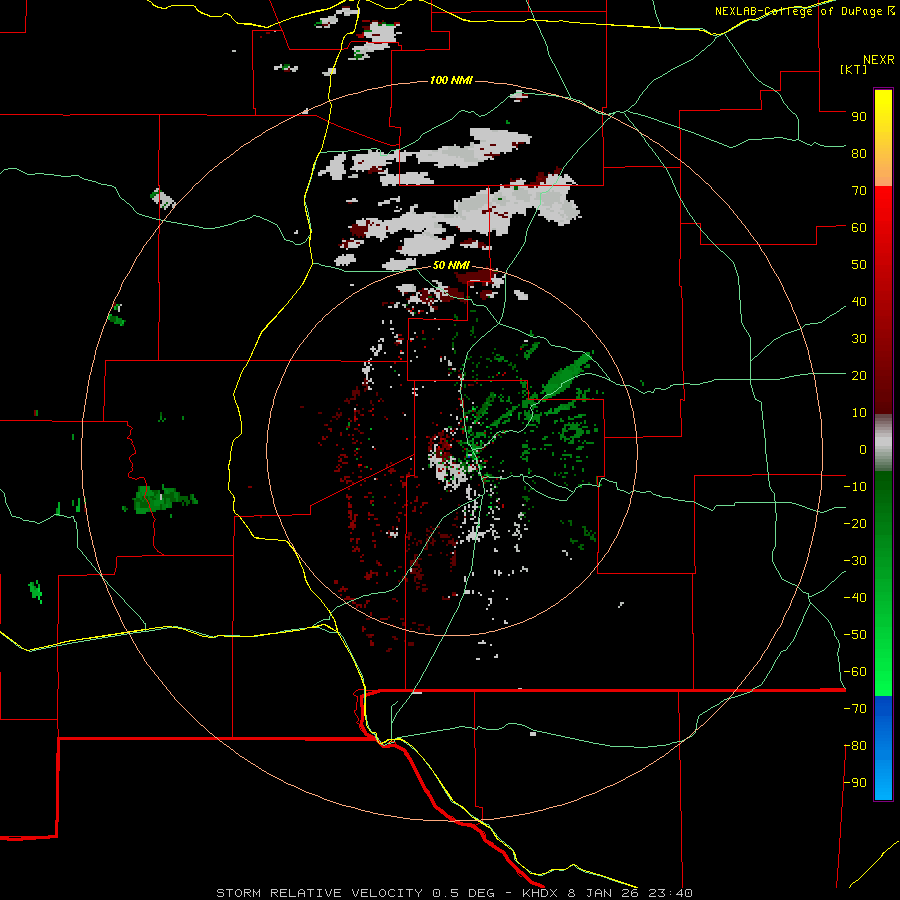Image resolution: width=900 pixels, height=900 pixels.
Task: Click the -60 scale value
Action: 855,672
